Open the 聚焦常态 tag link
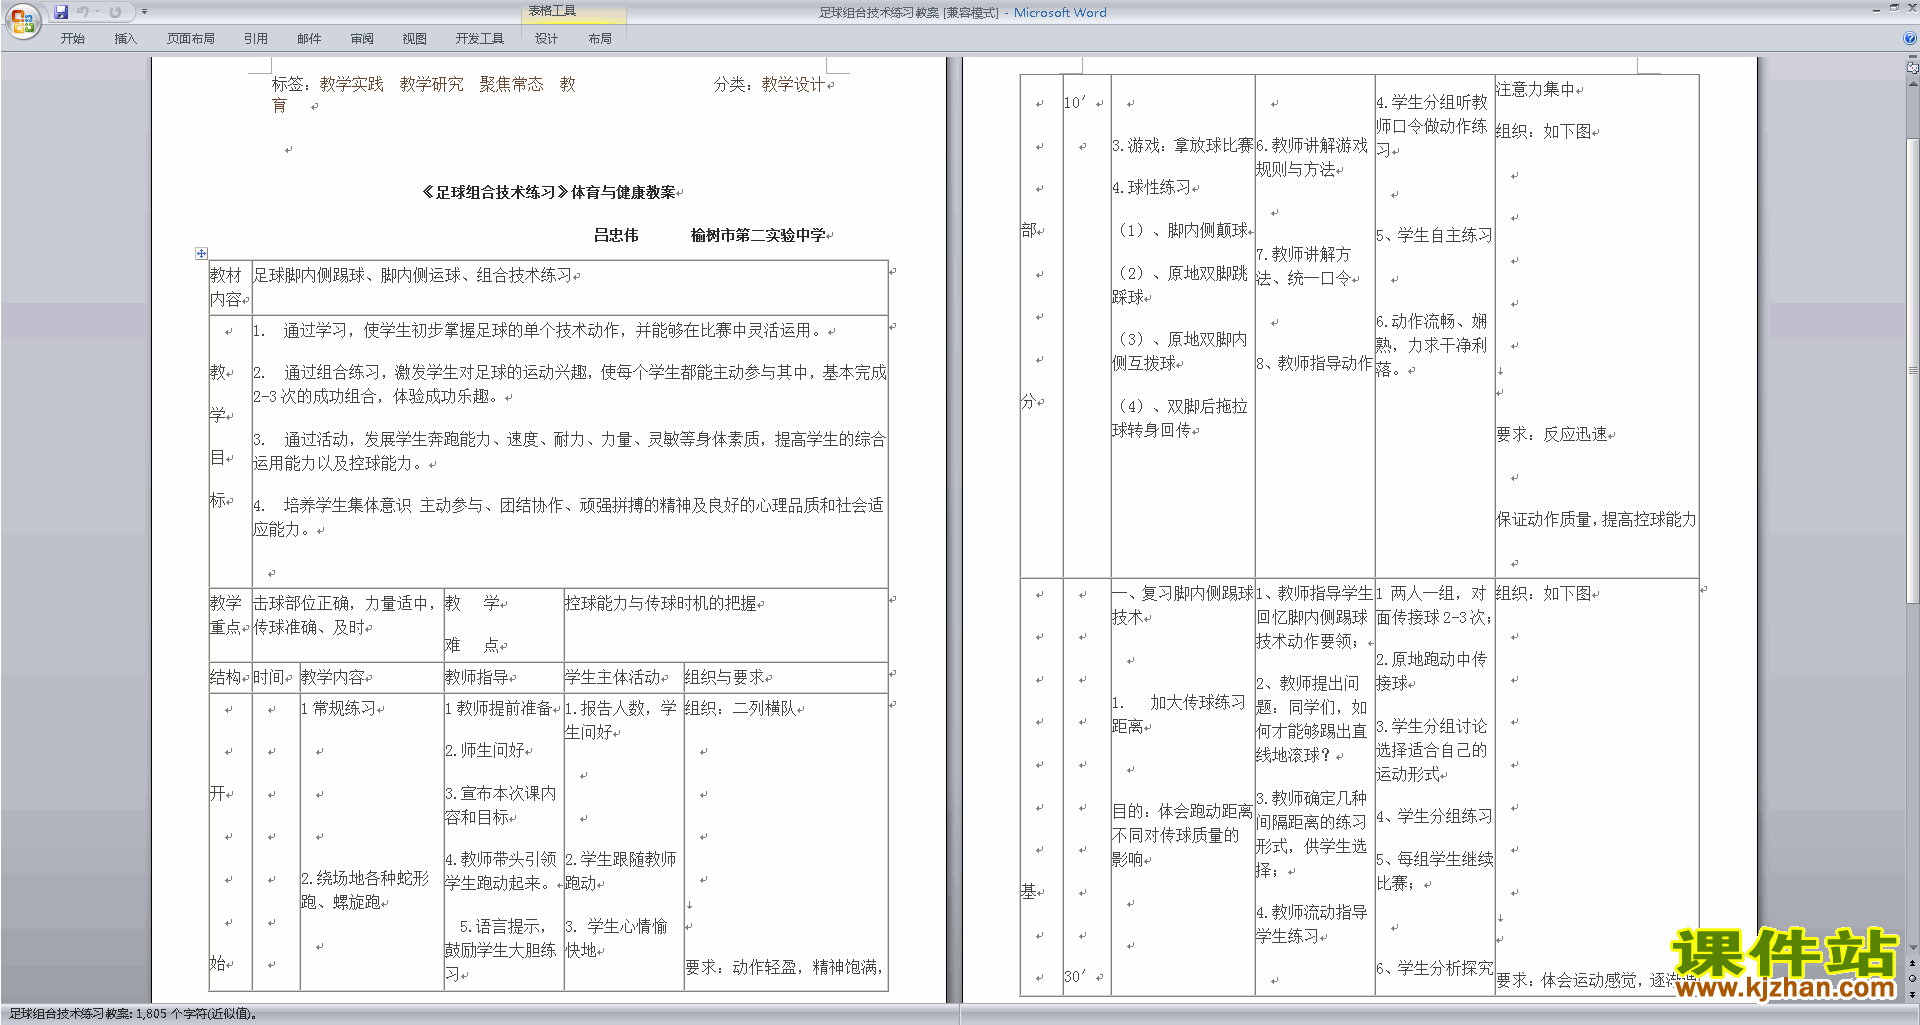 click(511, 84)
